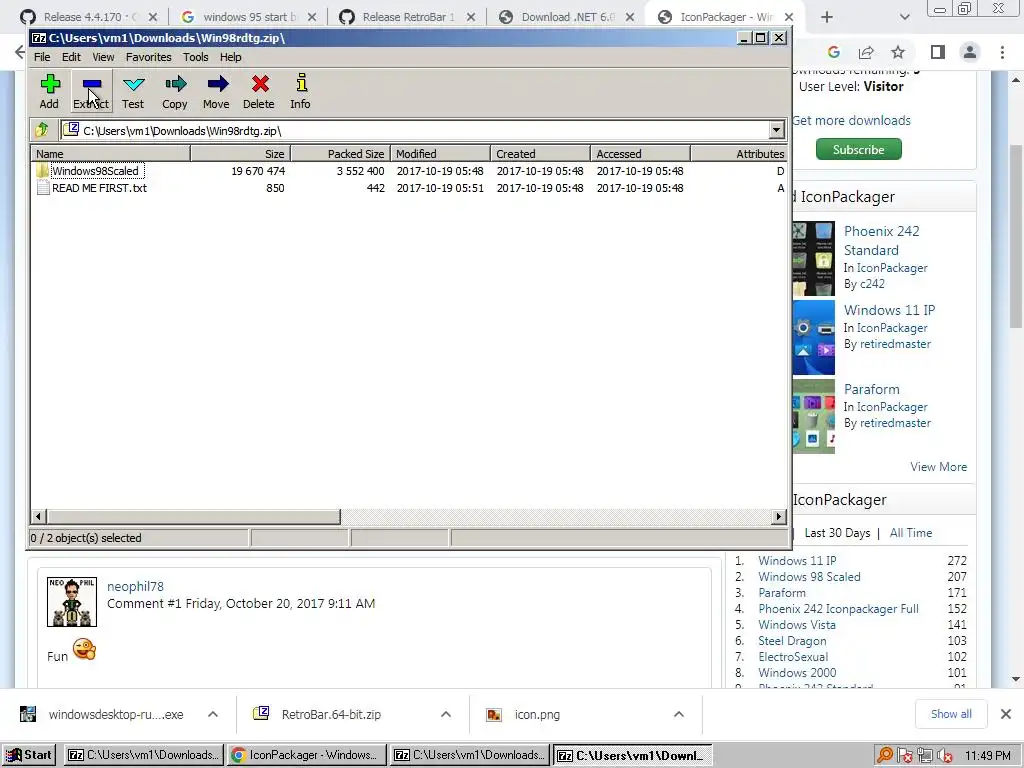The height and width of the screenshot is (768, 1024).
Task: Open the Tools menu
Action: [195, 57]
